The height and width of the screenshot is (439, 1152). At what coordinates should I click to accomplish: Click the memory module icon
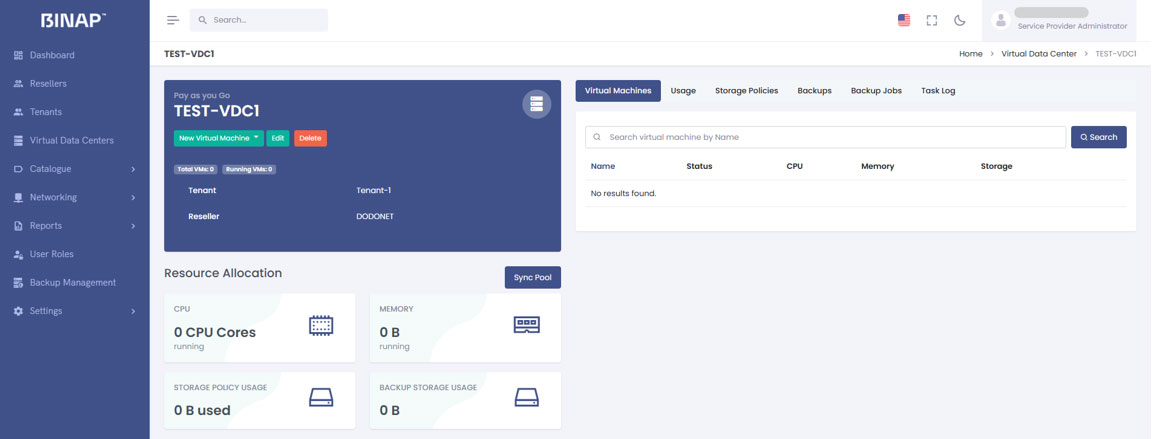click(x=526, y=325)
